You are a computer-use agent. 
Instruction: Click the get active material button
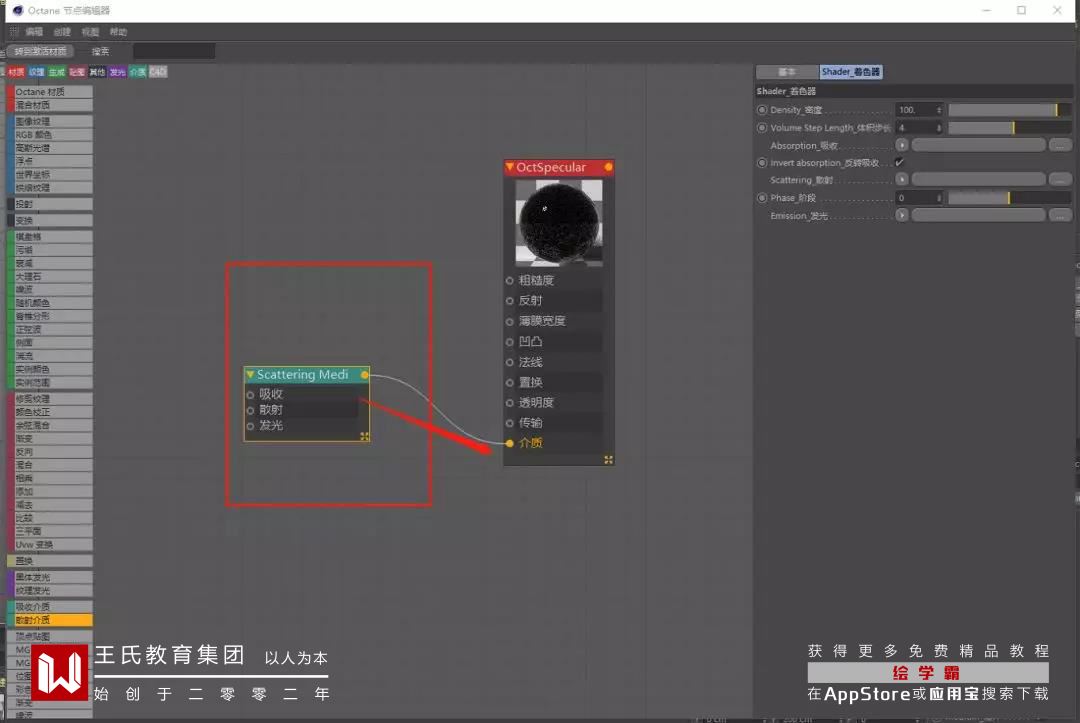click(41, 52)
